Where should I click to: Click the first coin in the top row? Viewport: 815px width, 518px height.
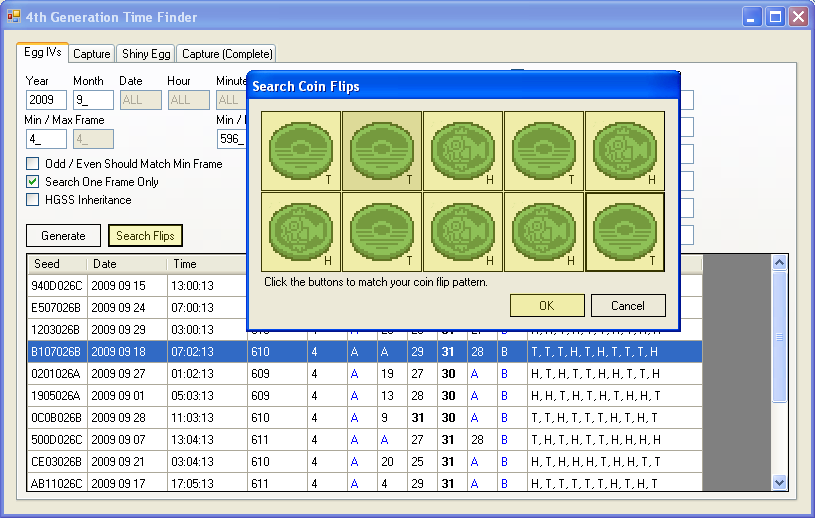point(301,150)
